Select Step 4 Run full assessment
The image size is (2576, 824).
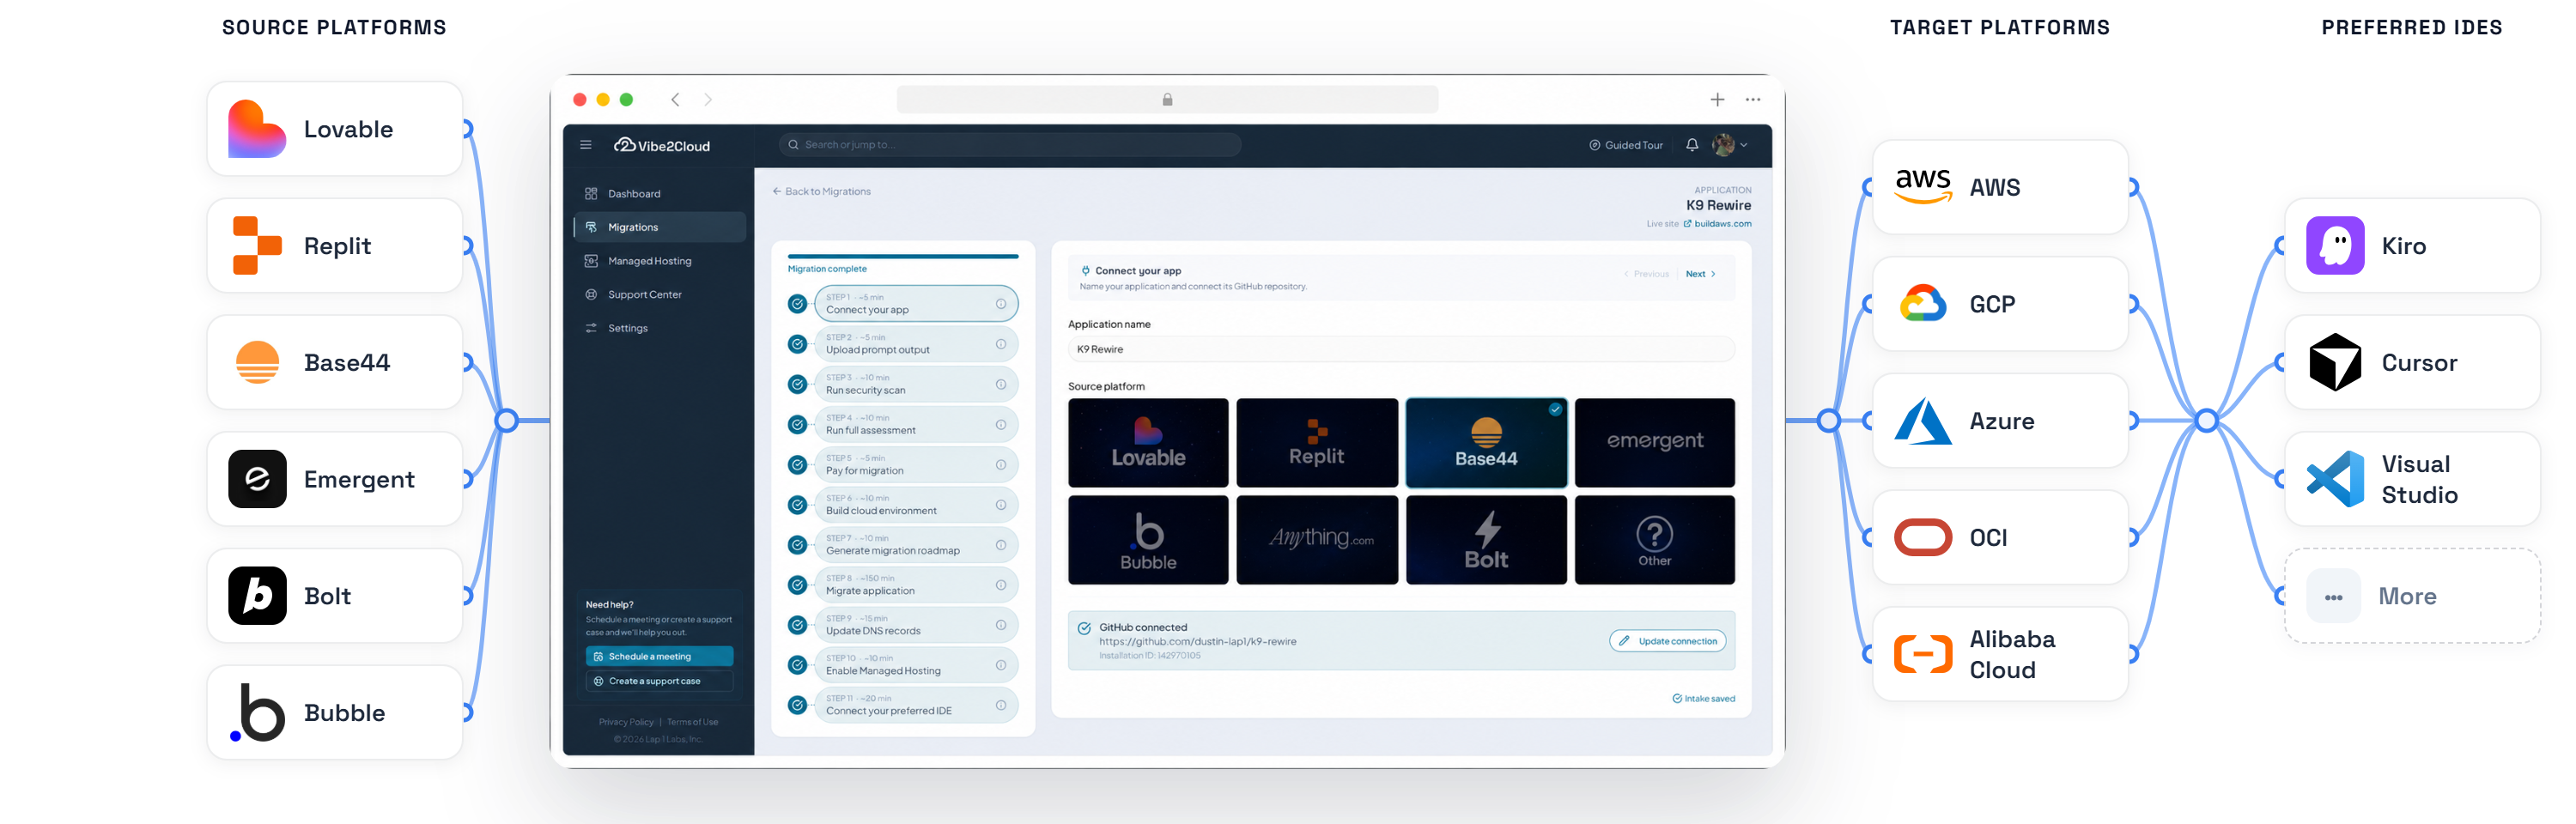tap(916, 424)
